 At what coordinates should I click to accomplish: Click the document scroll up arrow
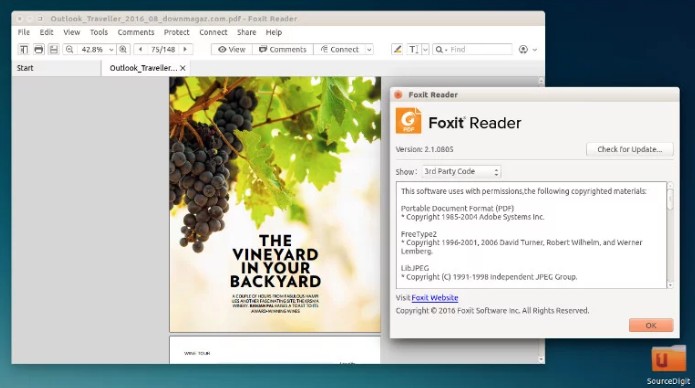coord(541,81)
